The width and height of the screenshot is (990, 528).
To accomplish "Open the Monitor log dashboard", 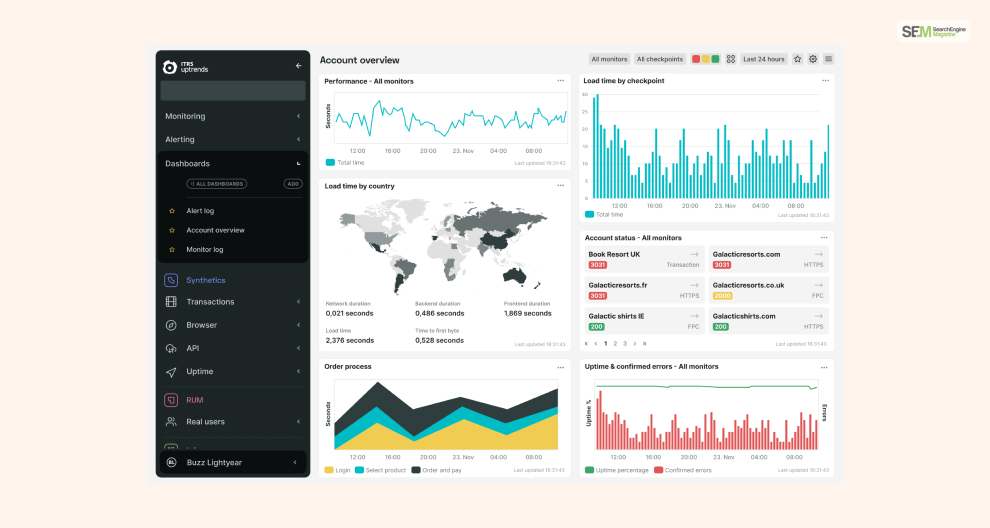I will tap(205, 249).
